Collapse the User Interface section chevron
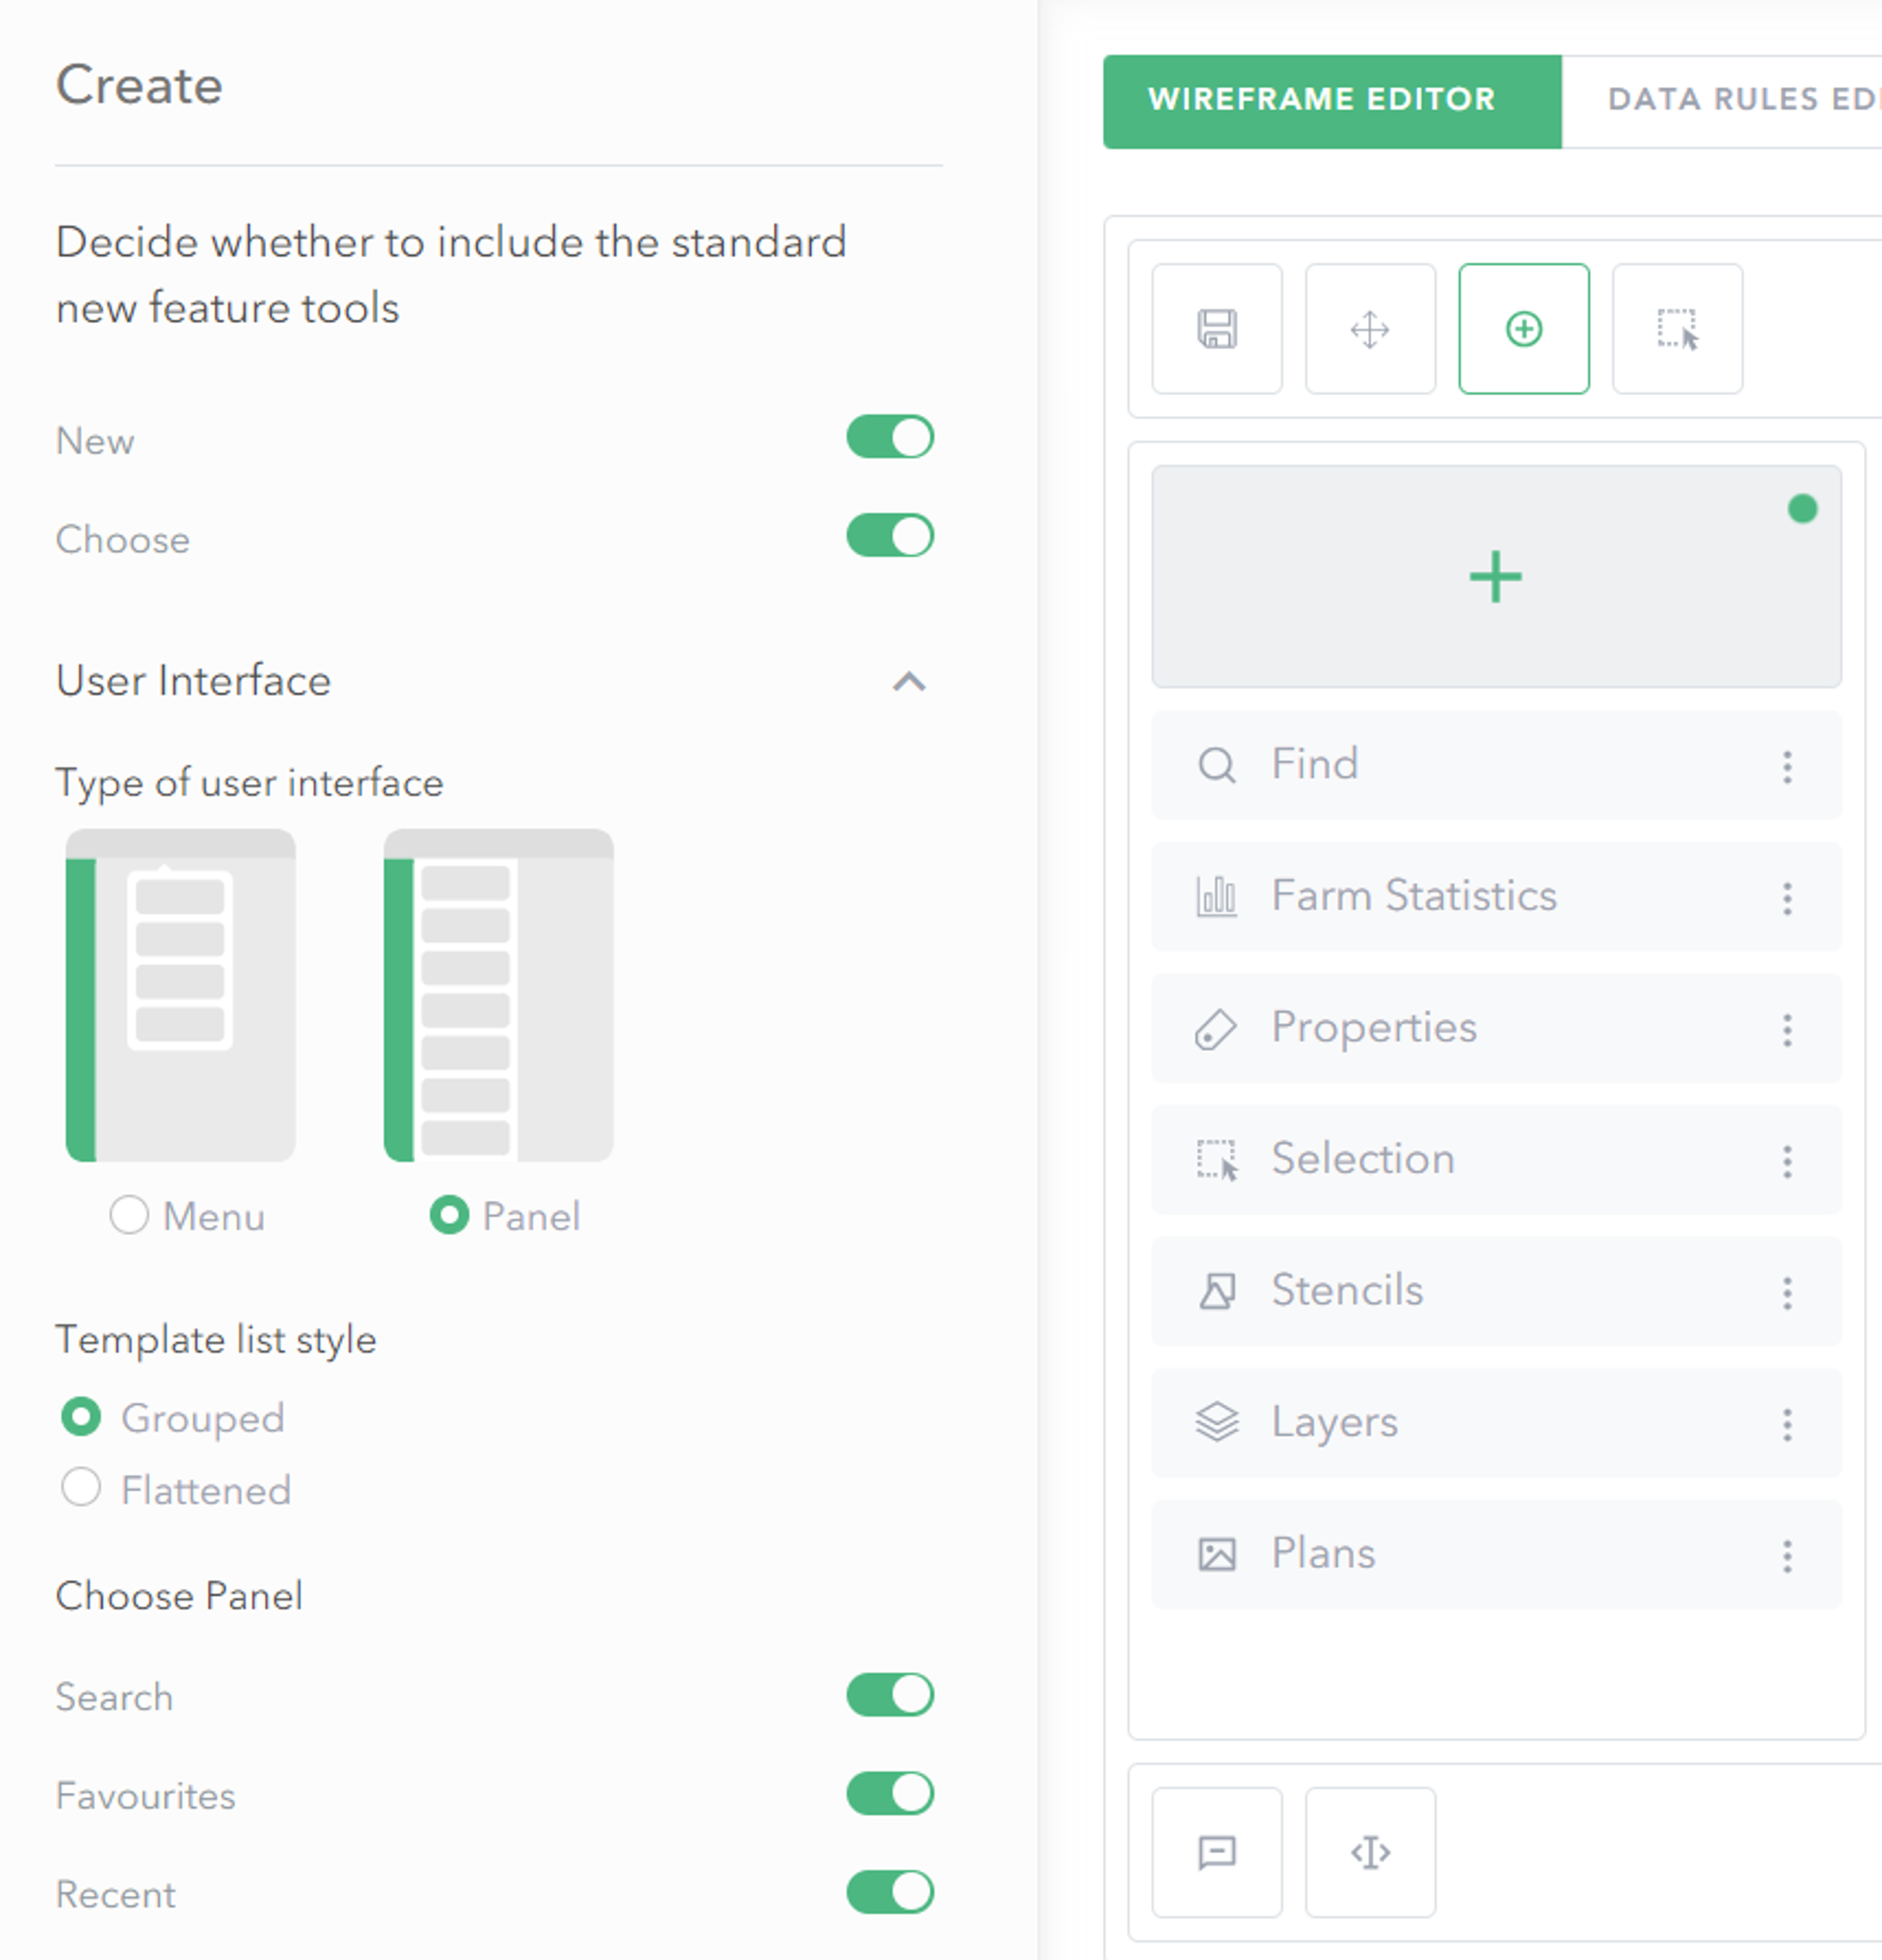The height and width of the screenshot is (1960, 1882). pos(909,682)
